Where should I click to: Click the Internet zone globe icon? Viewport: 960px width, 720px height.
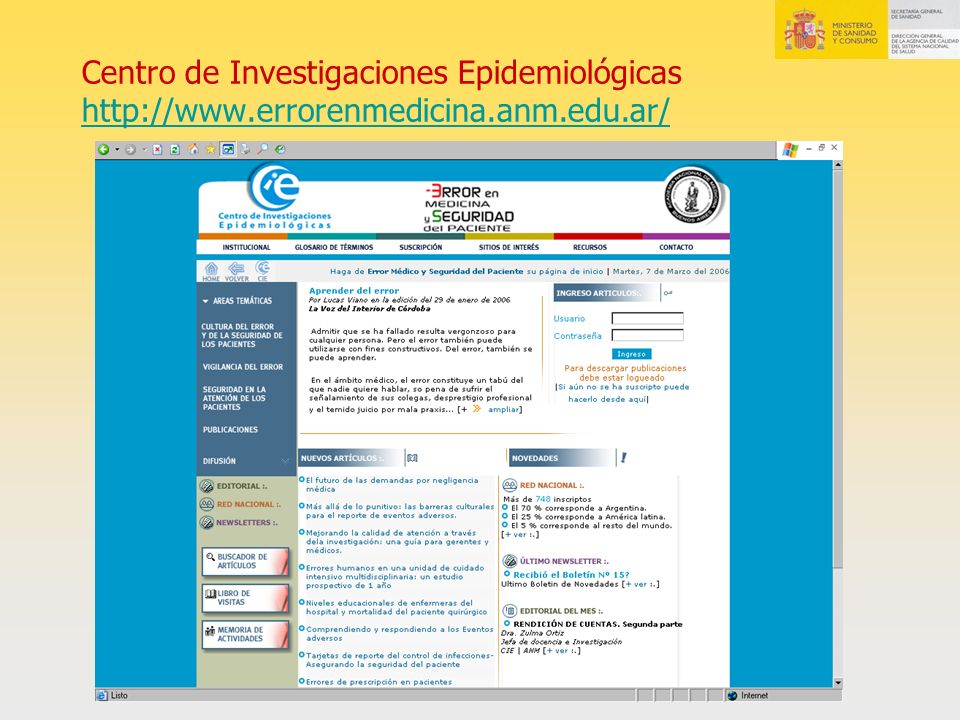click(732, 696)
